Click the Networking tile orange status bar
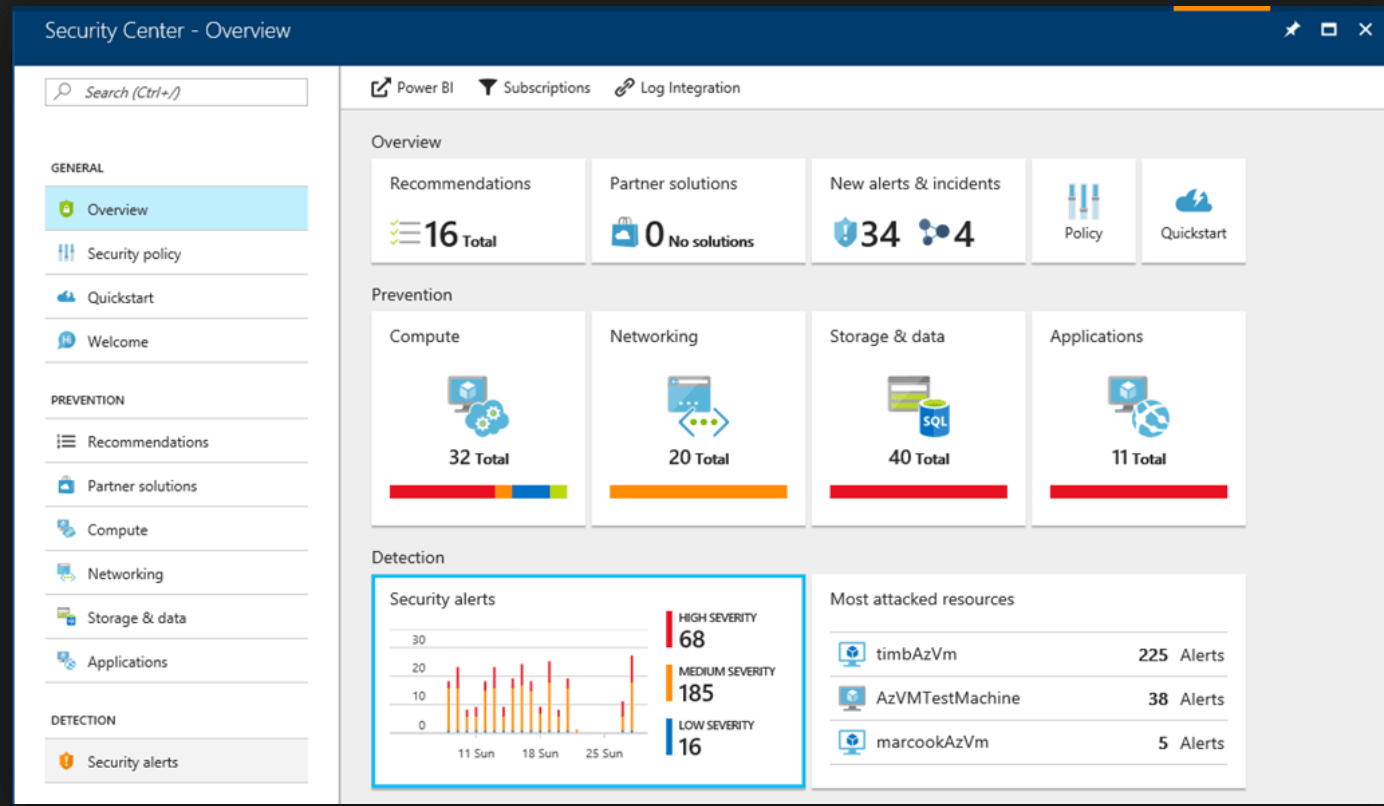 tap(698, 491)
